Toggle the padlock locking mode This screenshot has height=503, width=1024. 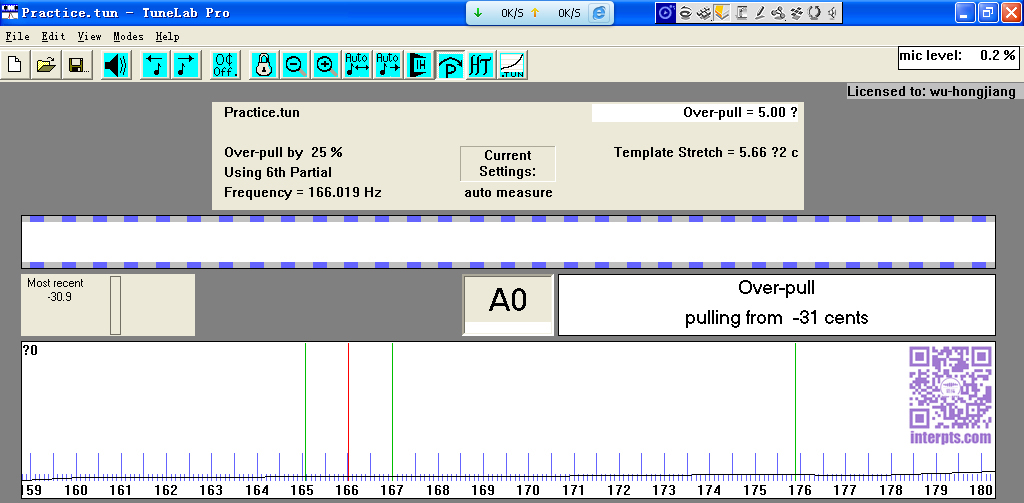point(264,65)
